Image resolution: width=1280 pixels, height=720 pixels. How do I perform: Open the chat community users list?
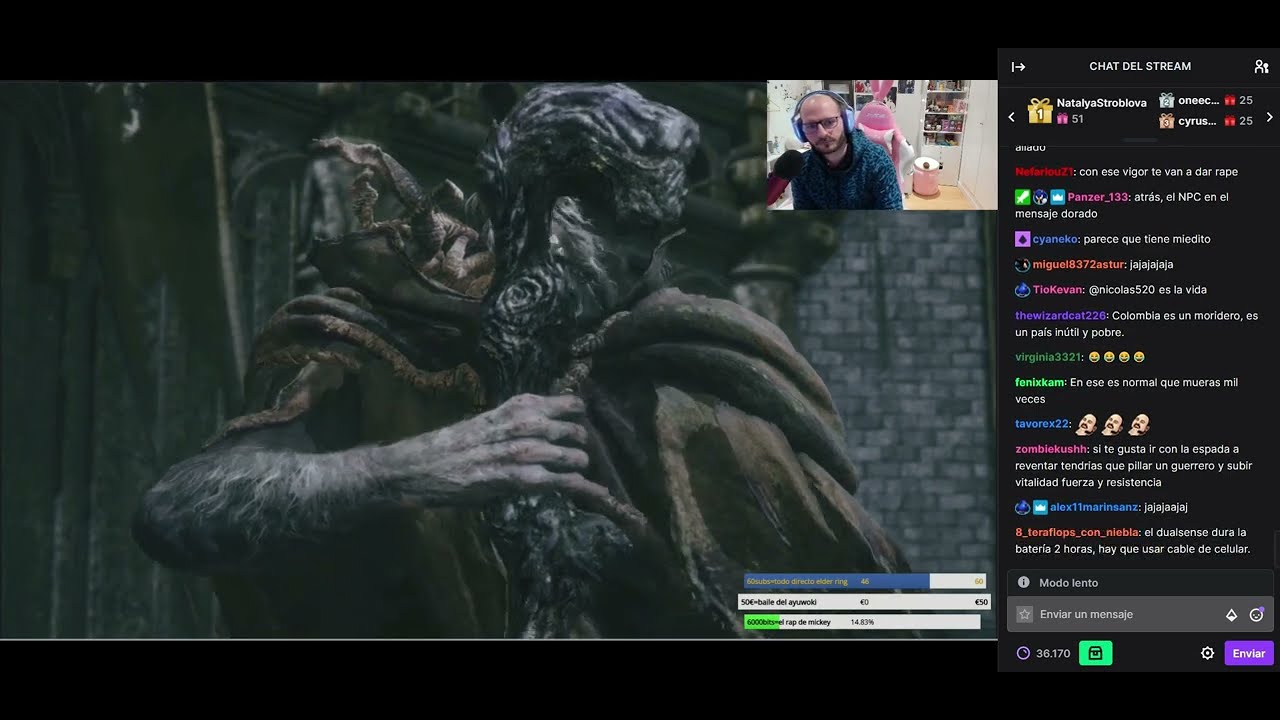1261,67
